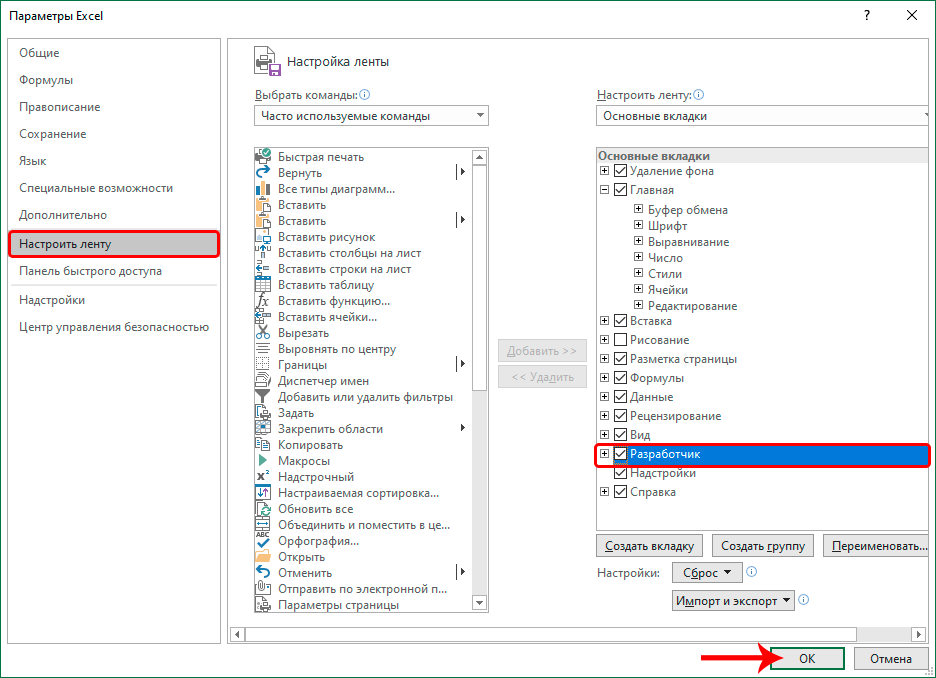This screenshot has height=678, width=936.
Task: Click the commands list scroll-down arrow
Action: (x=479, y=603)
